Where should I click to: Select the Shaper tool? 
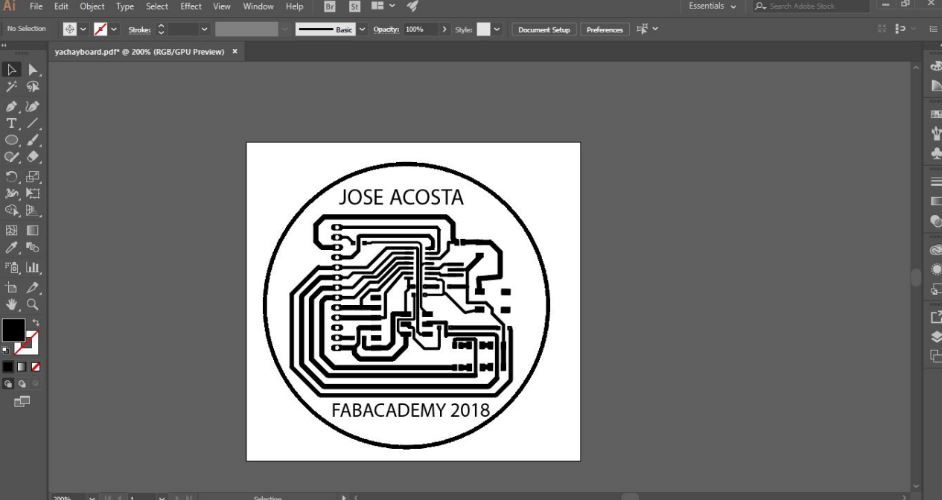[11, 157]
